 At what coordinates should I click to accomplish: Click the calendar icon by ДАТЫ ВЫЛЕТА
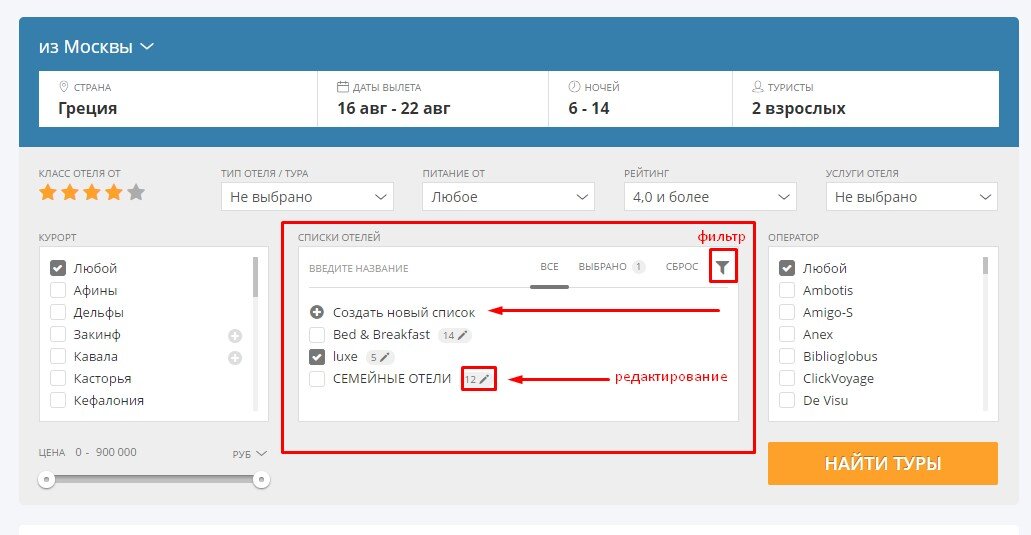click(x=343, y=87)
